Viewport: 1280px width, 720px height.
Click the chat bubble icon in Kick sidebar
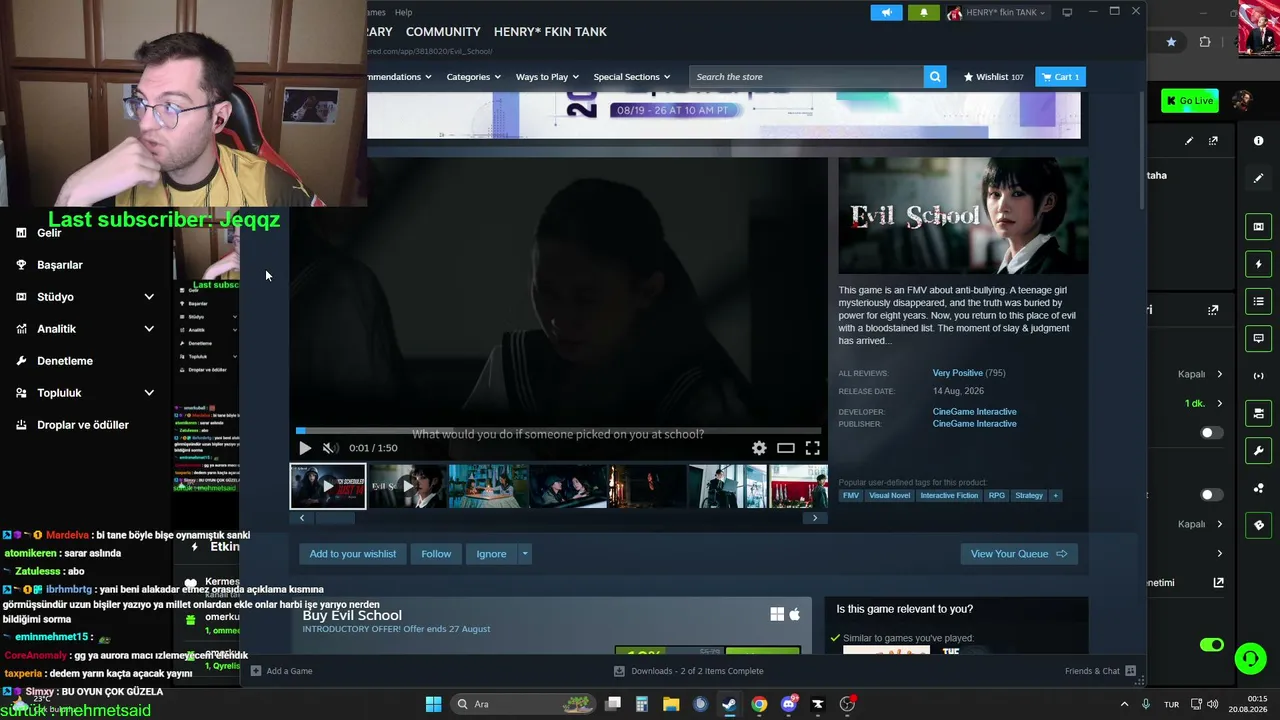[1259, 339]
